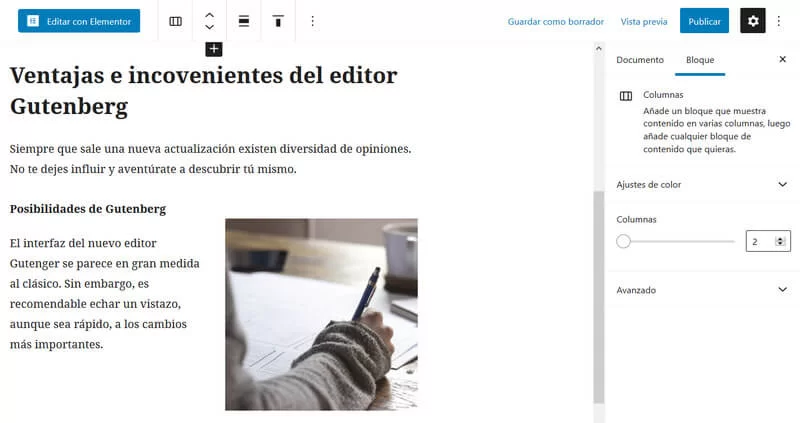Click the heading 'Ventajas e incovenientes del editor Gutenberg'
The width and height of the screenshot is (800, 423).
click(204, 91)
